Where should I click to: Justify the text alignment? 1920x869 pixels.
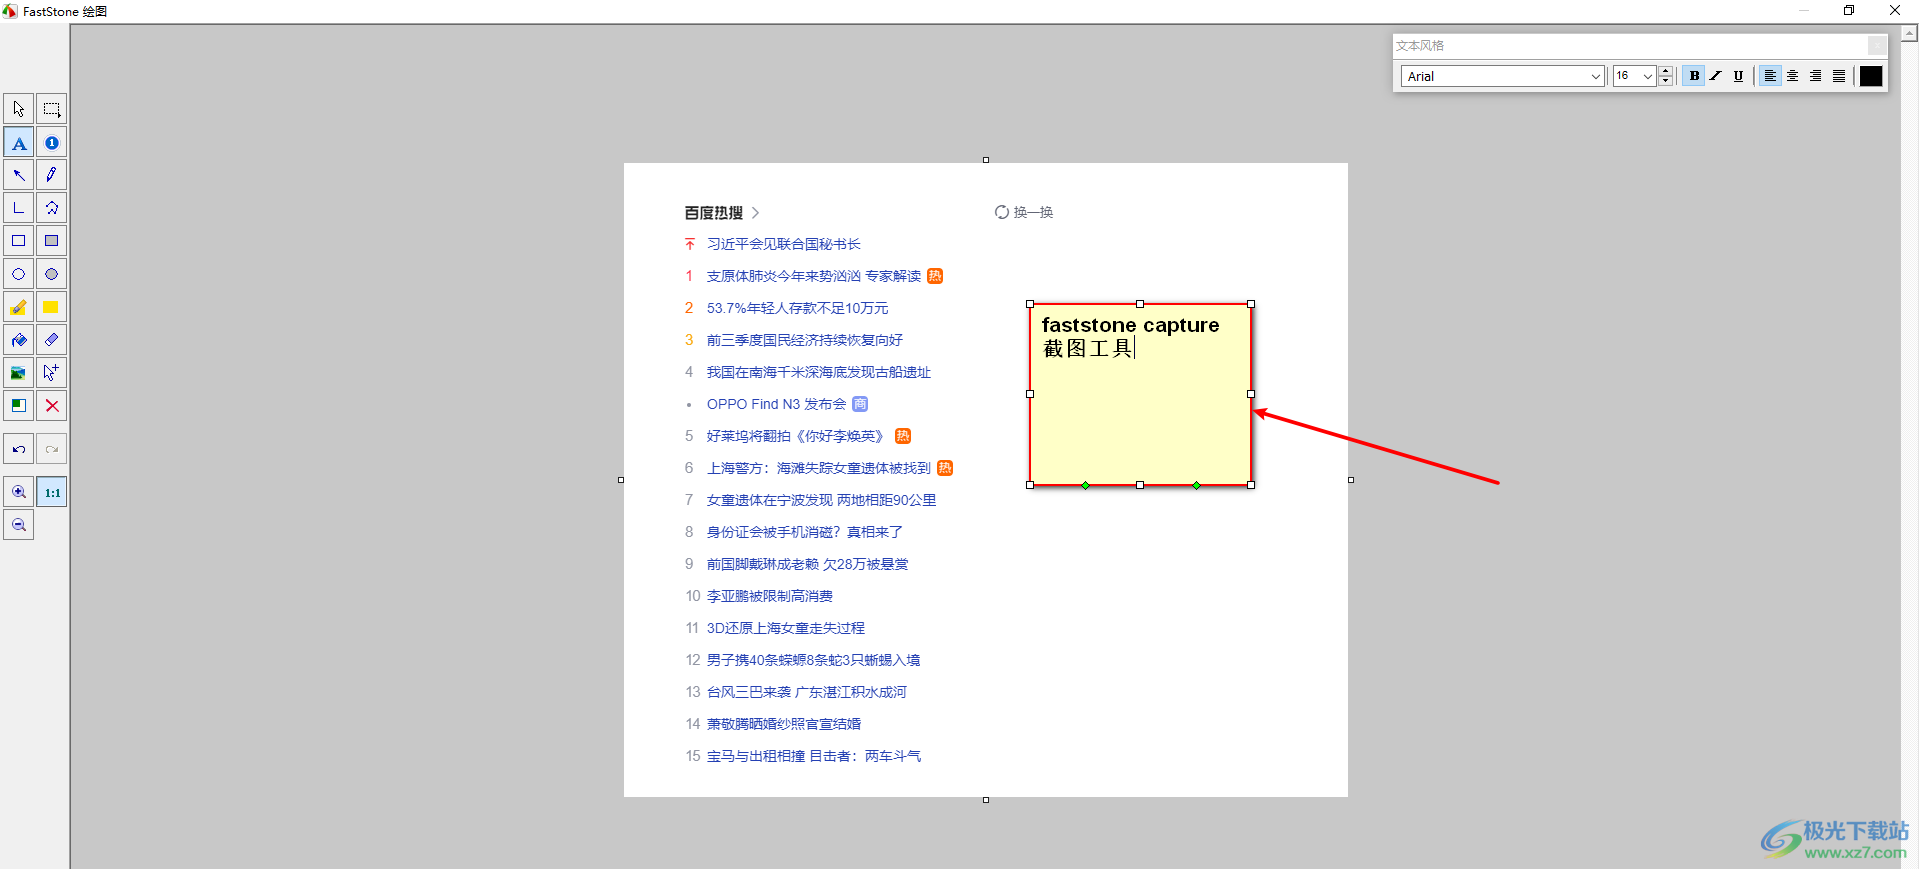[1839, 76]
